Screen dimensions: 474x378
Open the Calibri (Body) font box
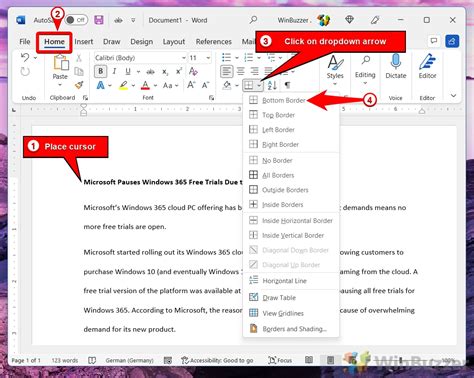pos(140,58)
